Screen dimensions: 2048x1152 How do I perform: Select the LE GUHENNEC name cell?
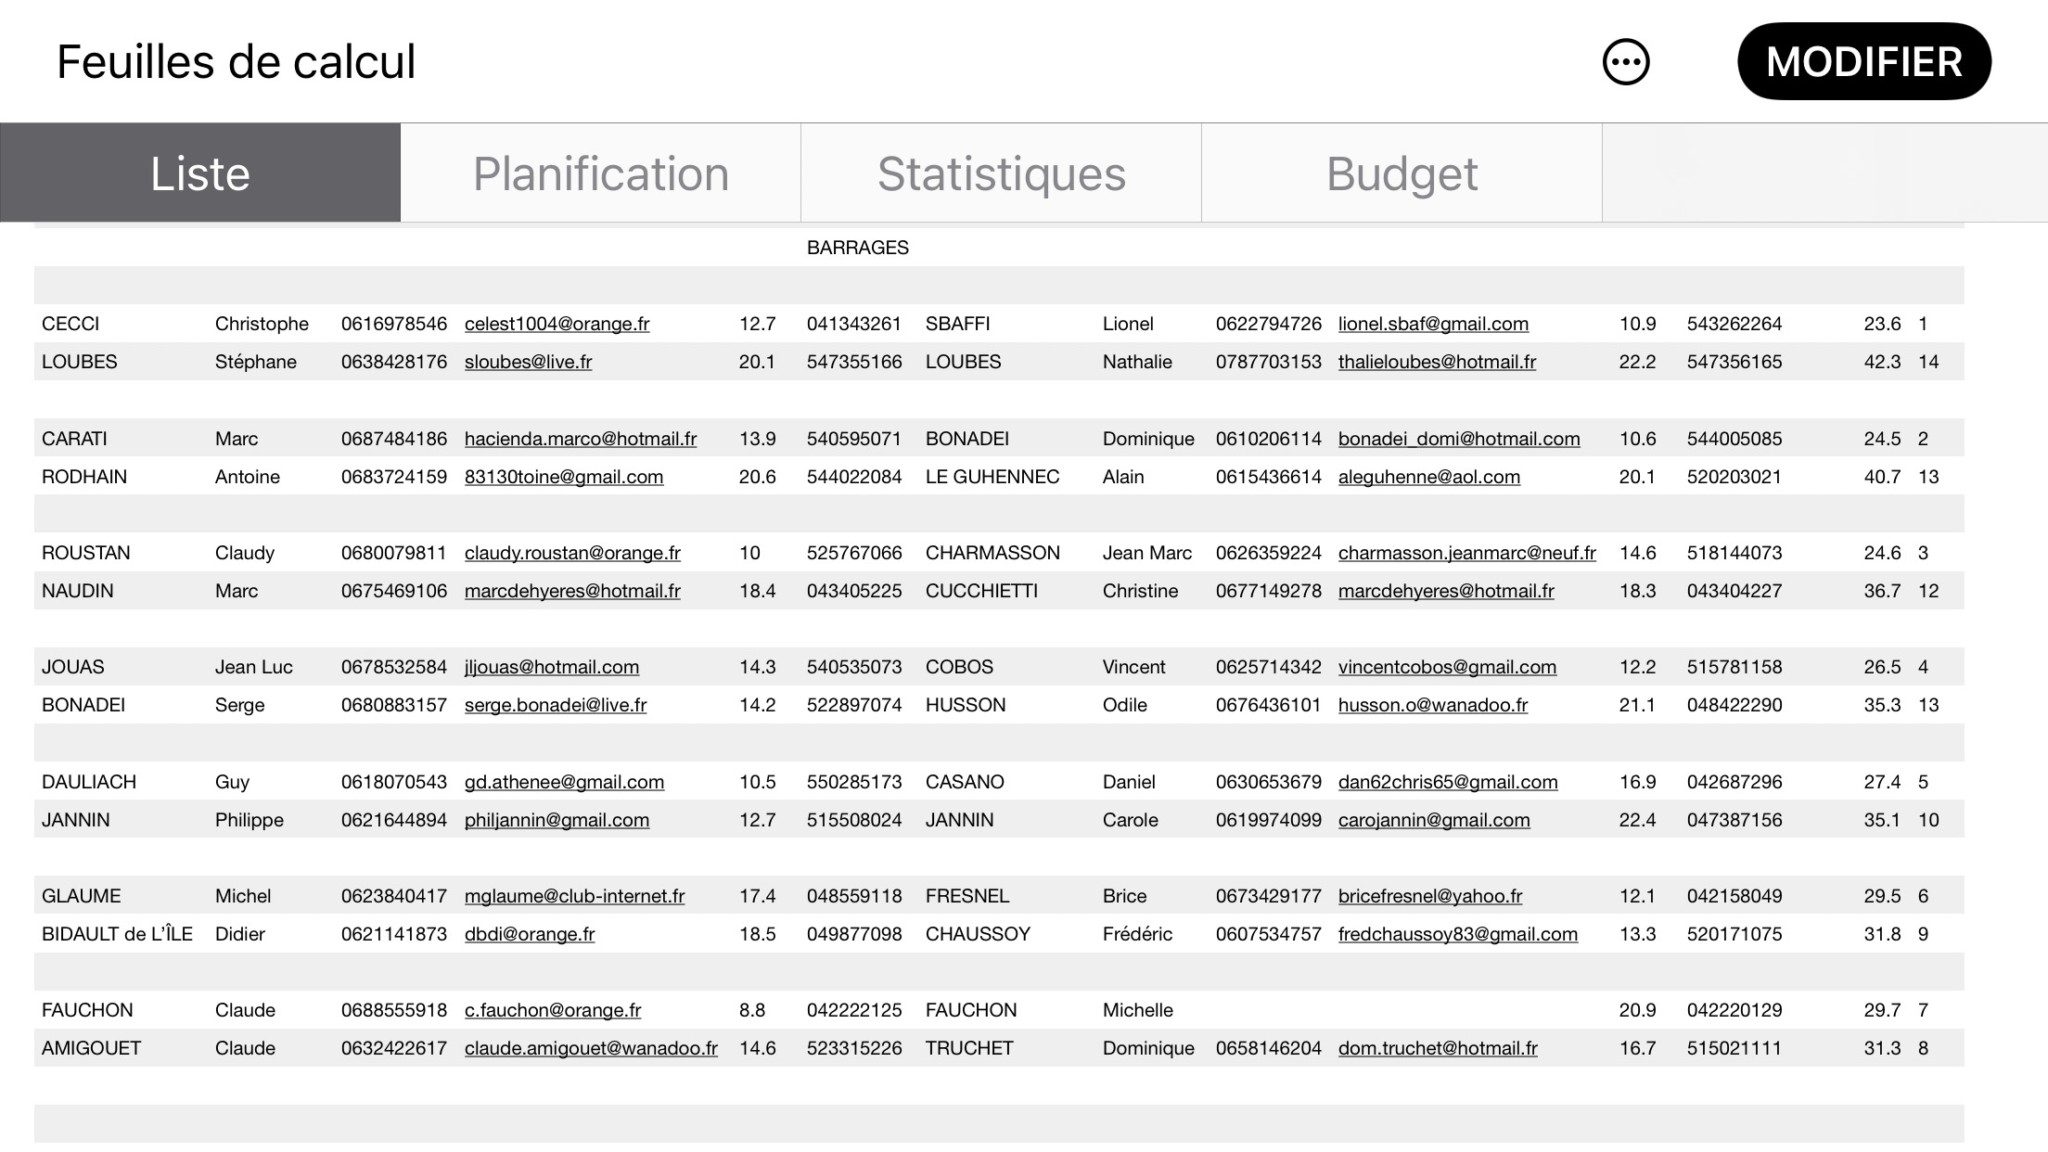tap(992, 477)
